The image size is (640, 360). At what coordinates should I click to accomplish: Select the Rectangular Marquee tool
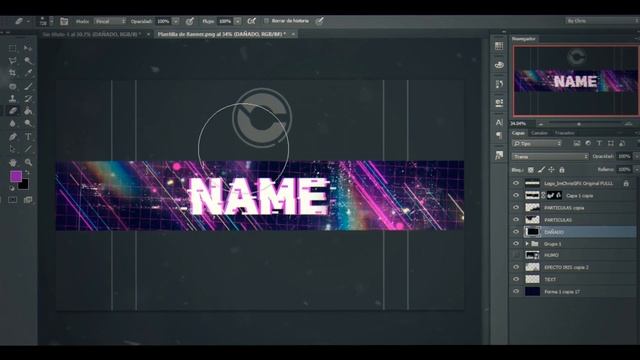click(13, 48)
